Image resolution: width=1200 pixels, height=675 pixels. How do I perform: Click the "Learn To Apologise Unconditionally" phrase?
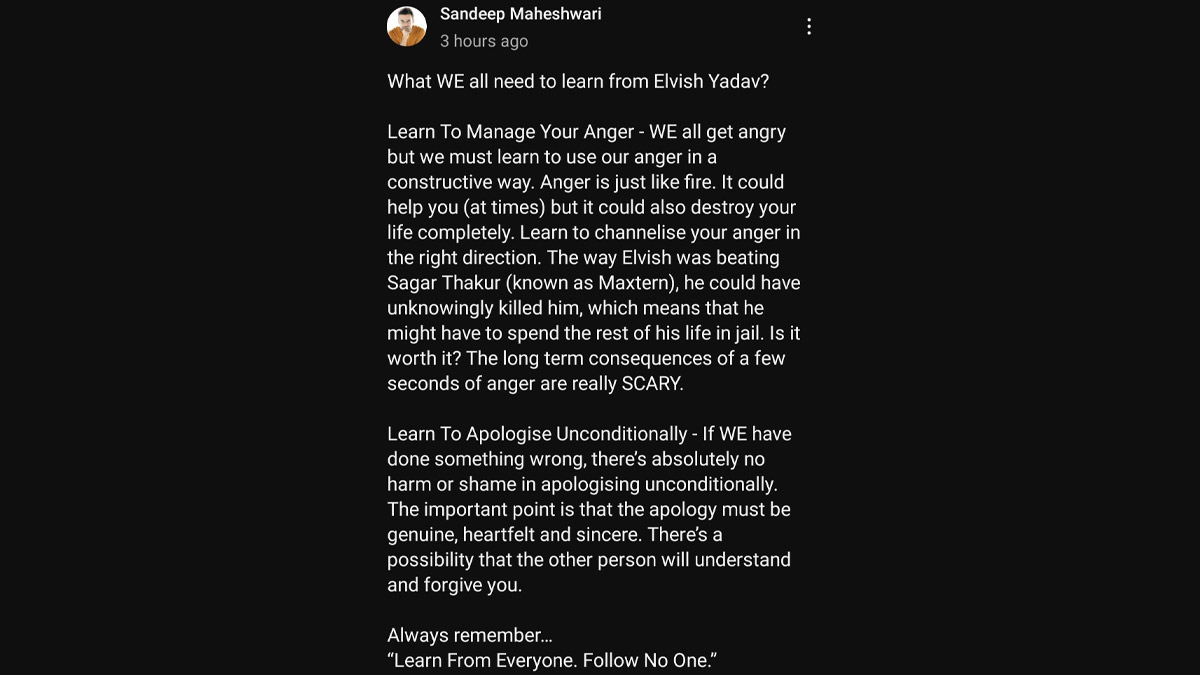click(537, 434)
